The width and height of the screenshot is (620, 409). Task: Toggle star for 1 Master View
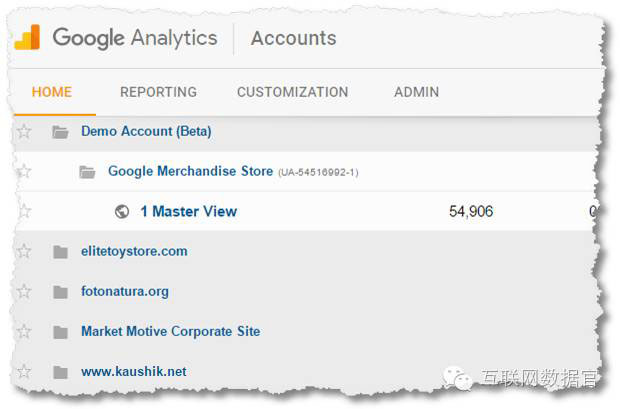pyautogui.click(x=25, y=211)
